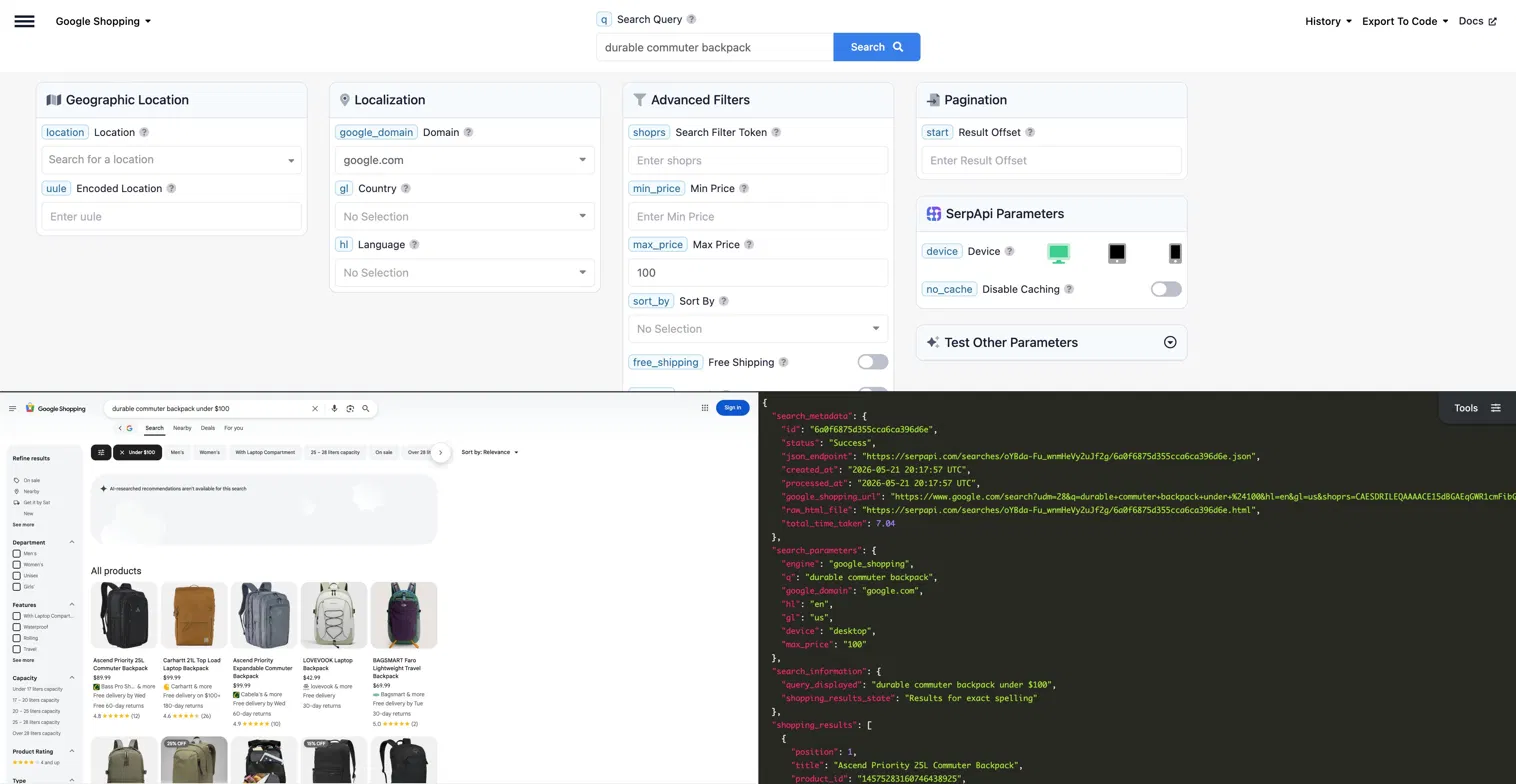Open the Sort By No Selection dropdown
Screen dimensions: 1516x784
[758, 329]
